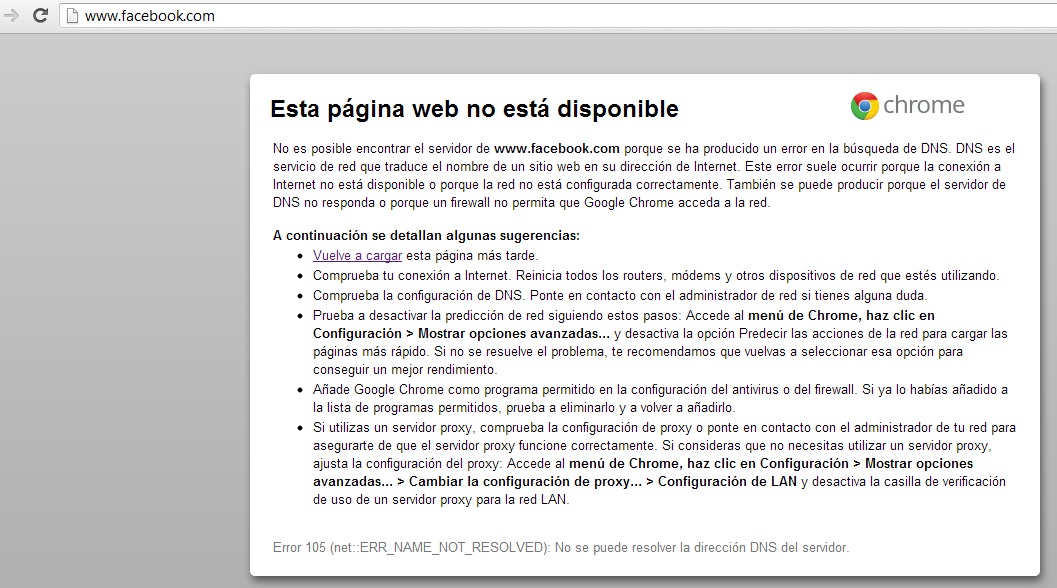Click the 'Vuelve a cargar' link
The width and height of the screenshot is (1057, 588).
coord(357,256)
